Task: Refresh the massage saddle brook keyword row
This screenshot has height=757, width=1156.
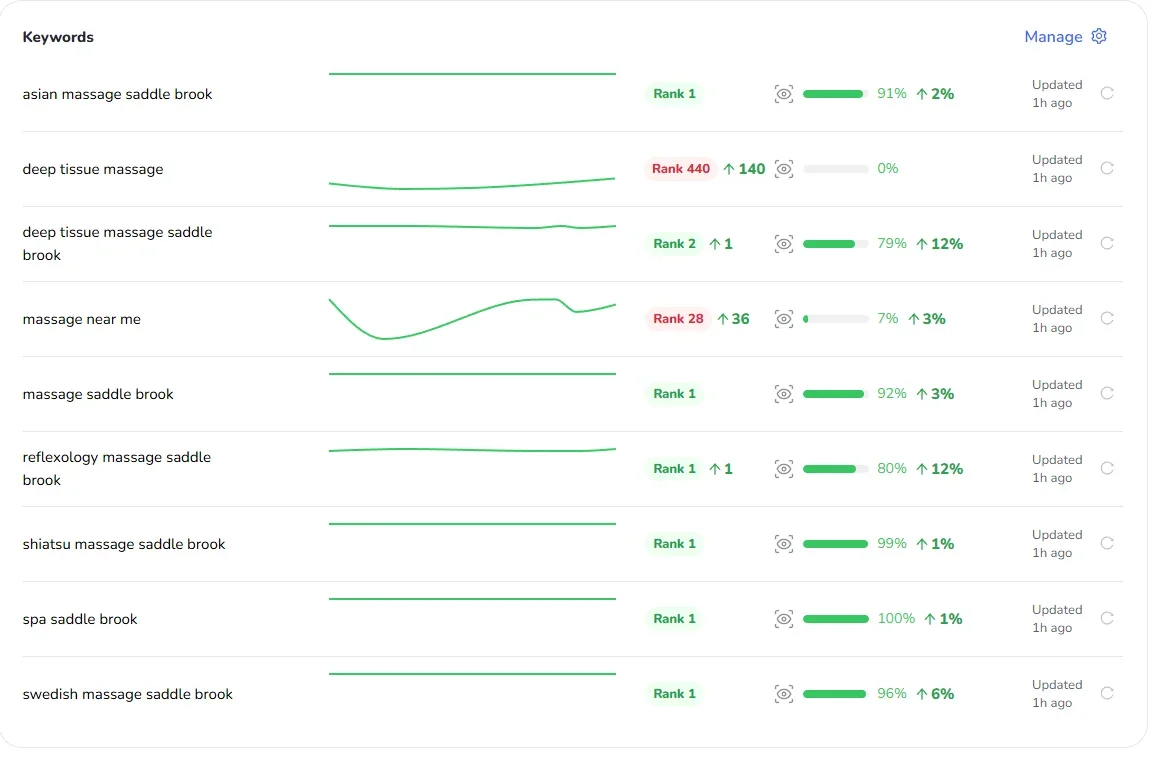Action: 1107,393
